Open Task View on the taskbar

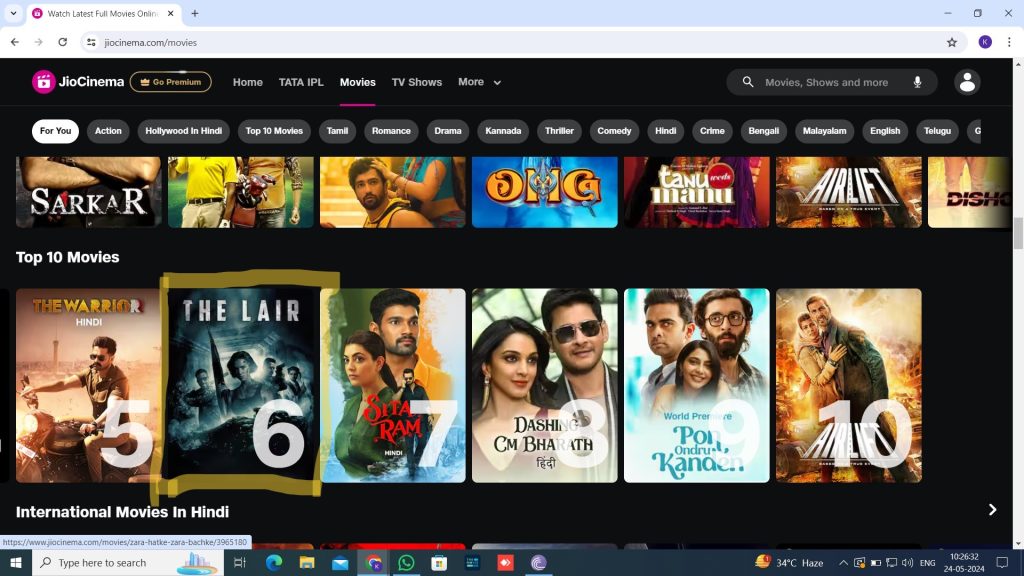click(x=240, y=562)
